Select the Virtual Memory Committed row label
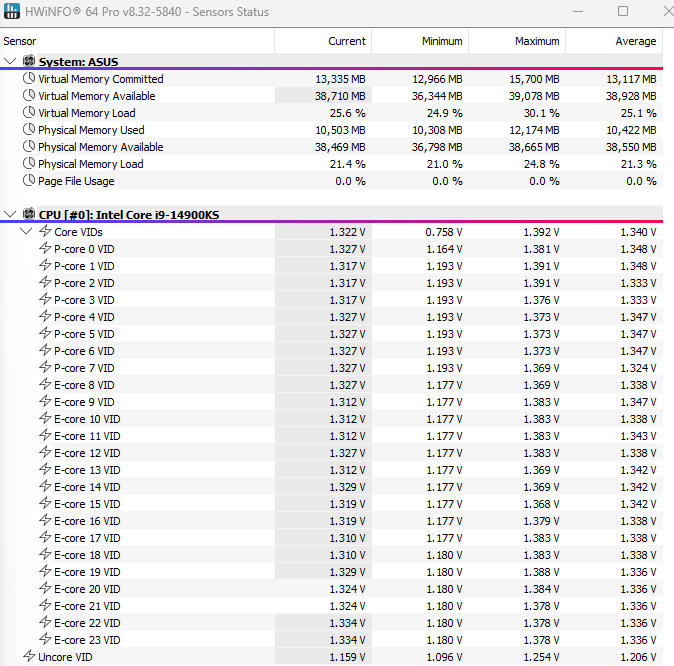The height and width of the screenshot is (666, 674). tap(101, 79)
